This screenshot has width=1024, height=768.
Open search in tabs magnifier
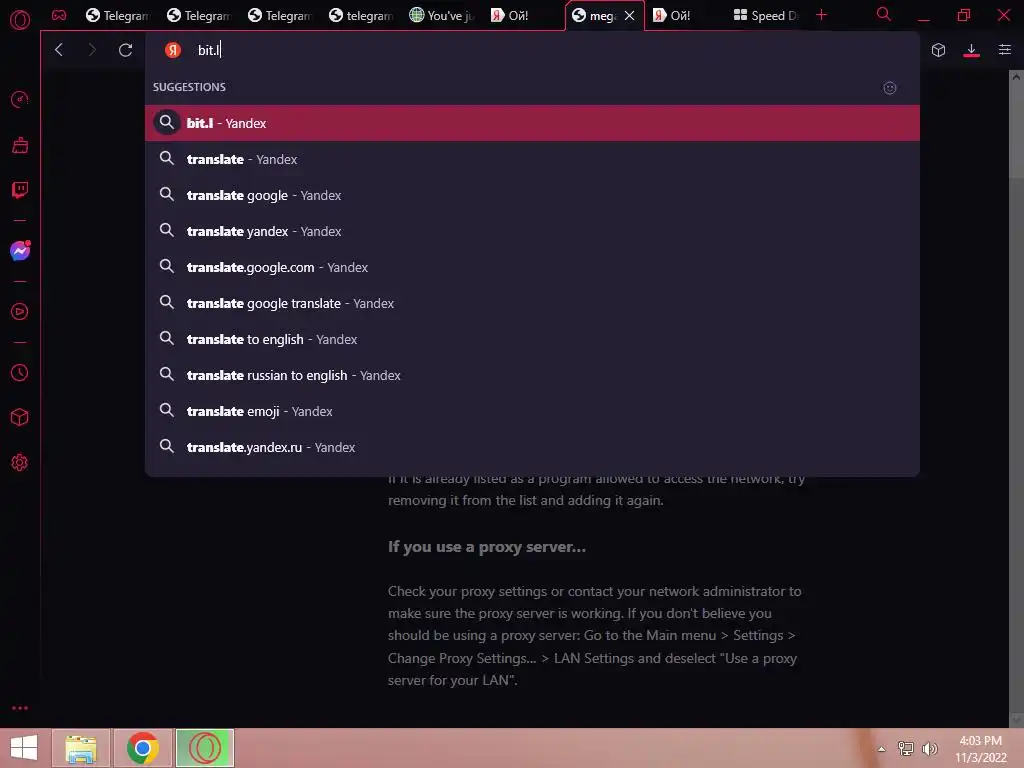[x=884, y=14]
